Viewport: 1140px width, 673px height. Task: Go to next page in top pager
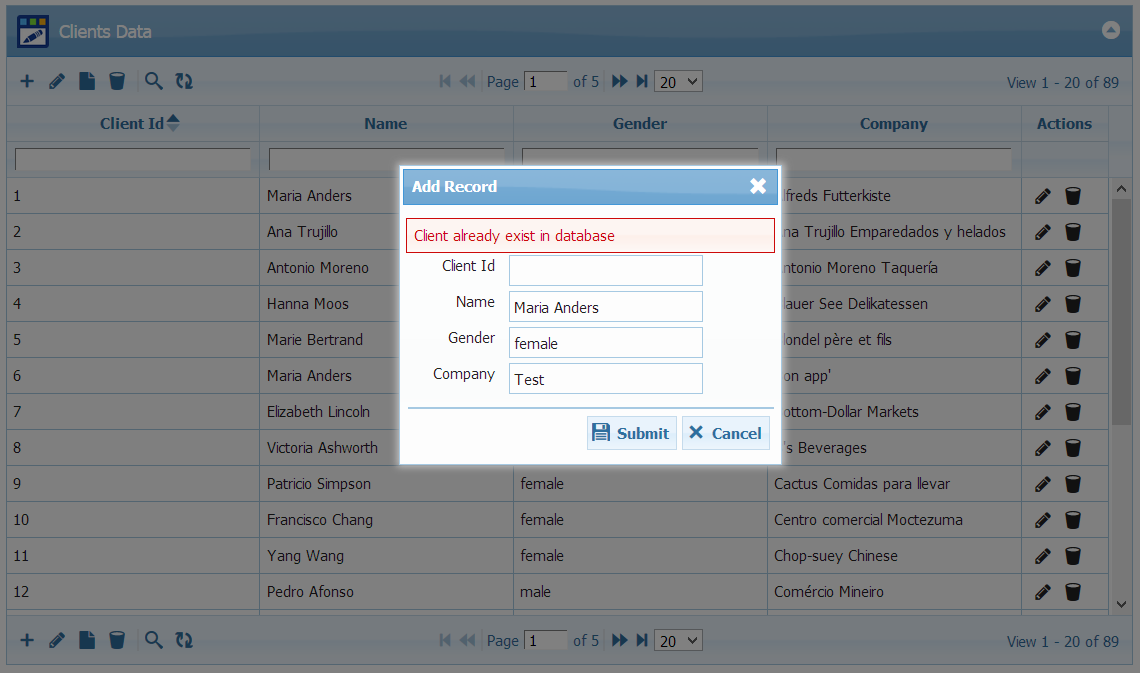coord(620,81)
